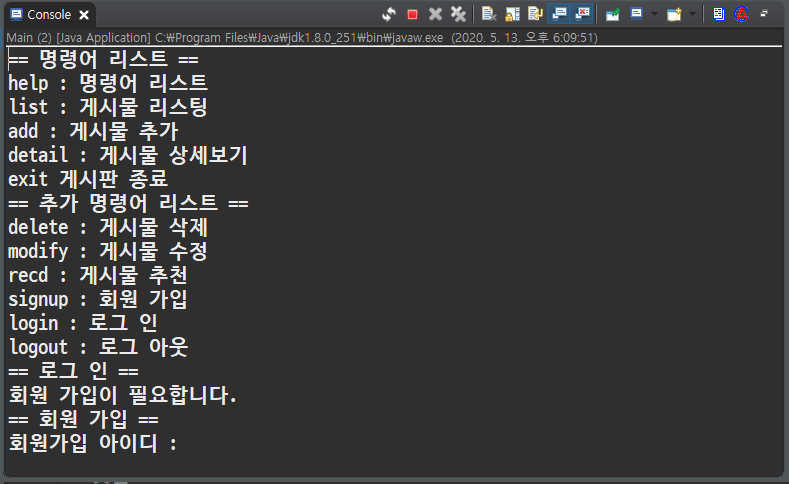The width and height of the screenshot is (789, 484).
Task: Click the 'delete : 게시물 삭제' line
Action: (x=108, y=227)
